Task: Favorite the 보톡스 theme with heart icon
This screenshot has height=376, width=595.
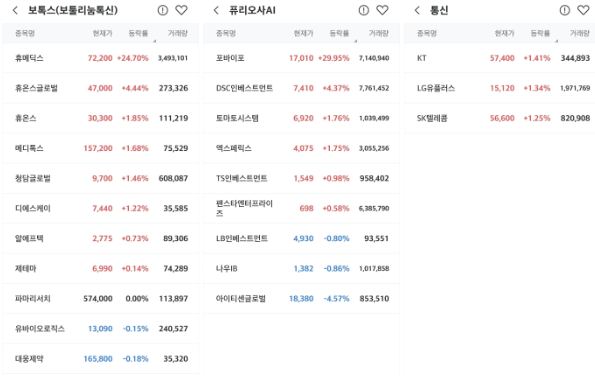Action: pos(181,10)
